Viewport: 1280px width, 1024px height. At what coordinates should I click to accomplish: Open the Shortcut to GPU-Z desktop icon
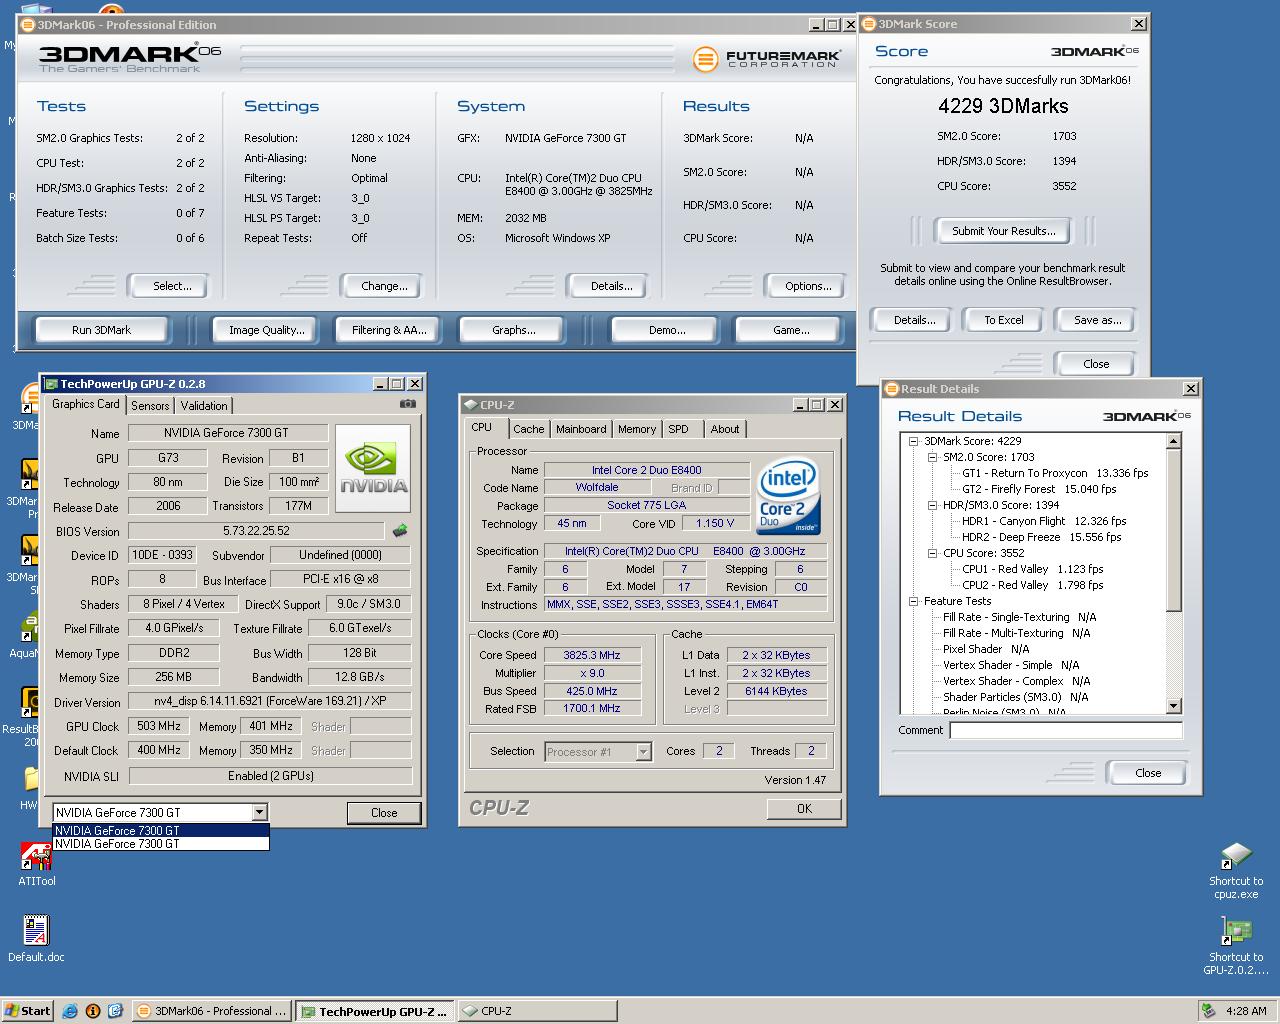1236,946
